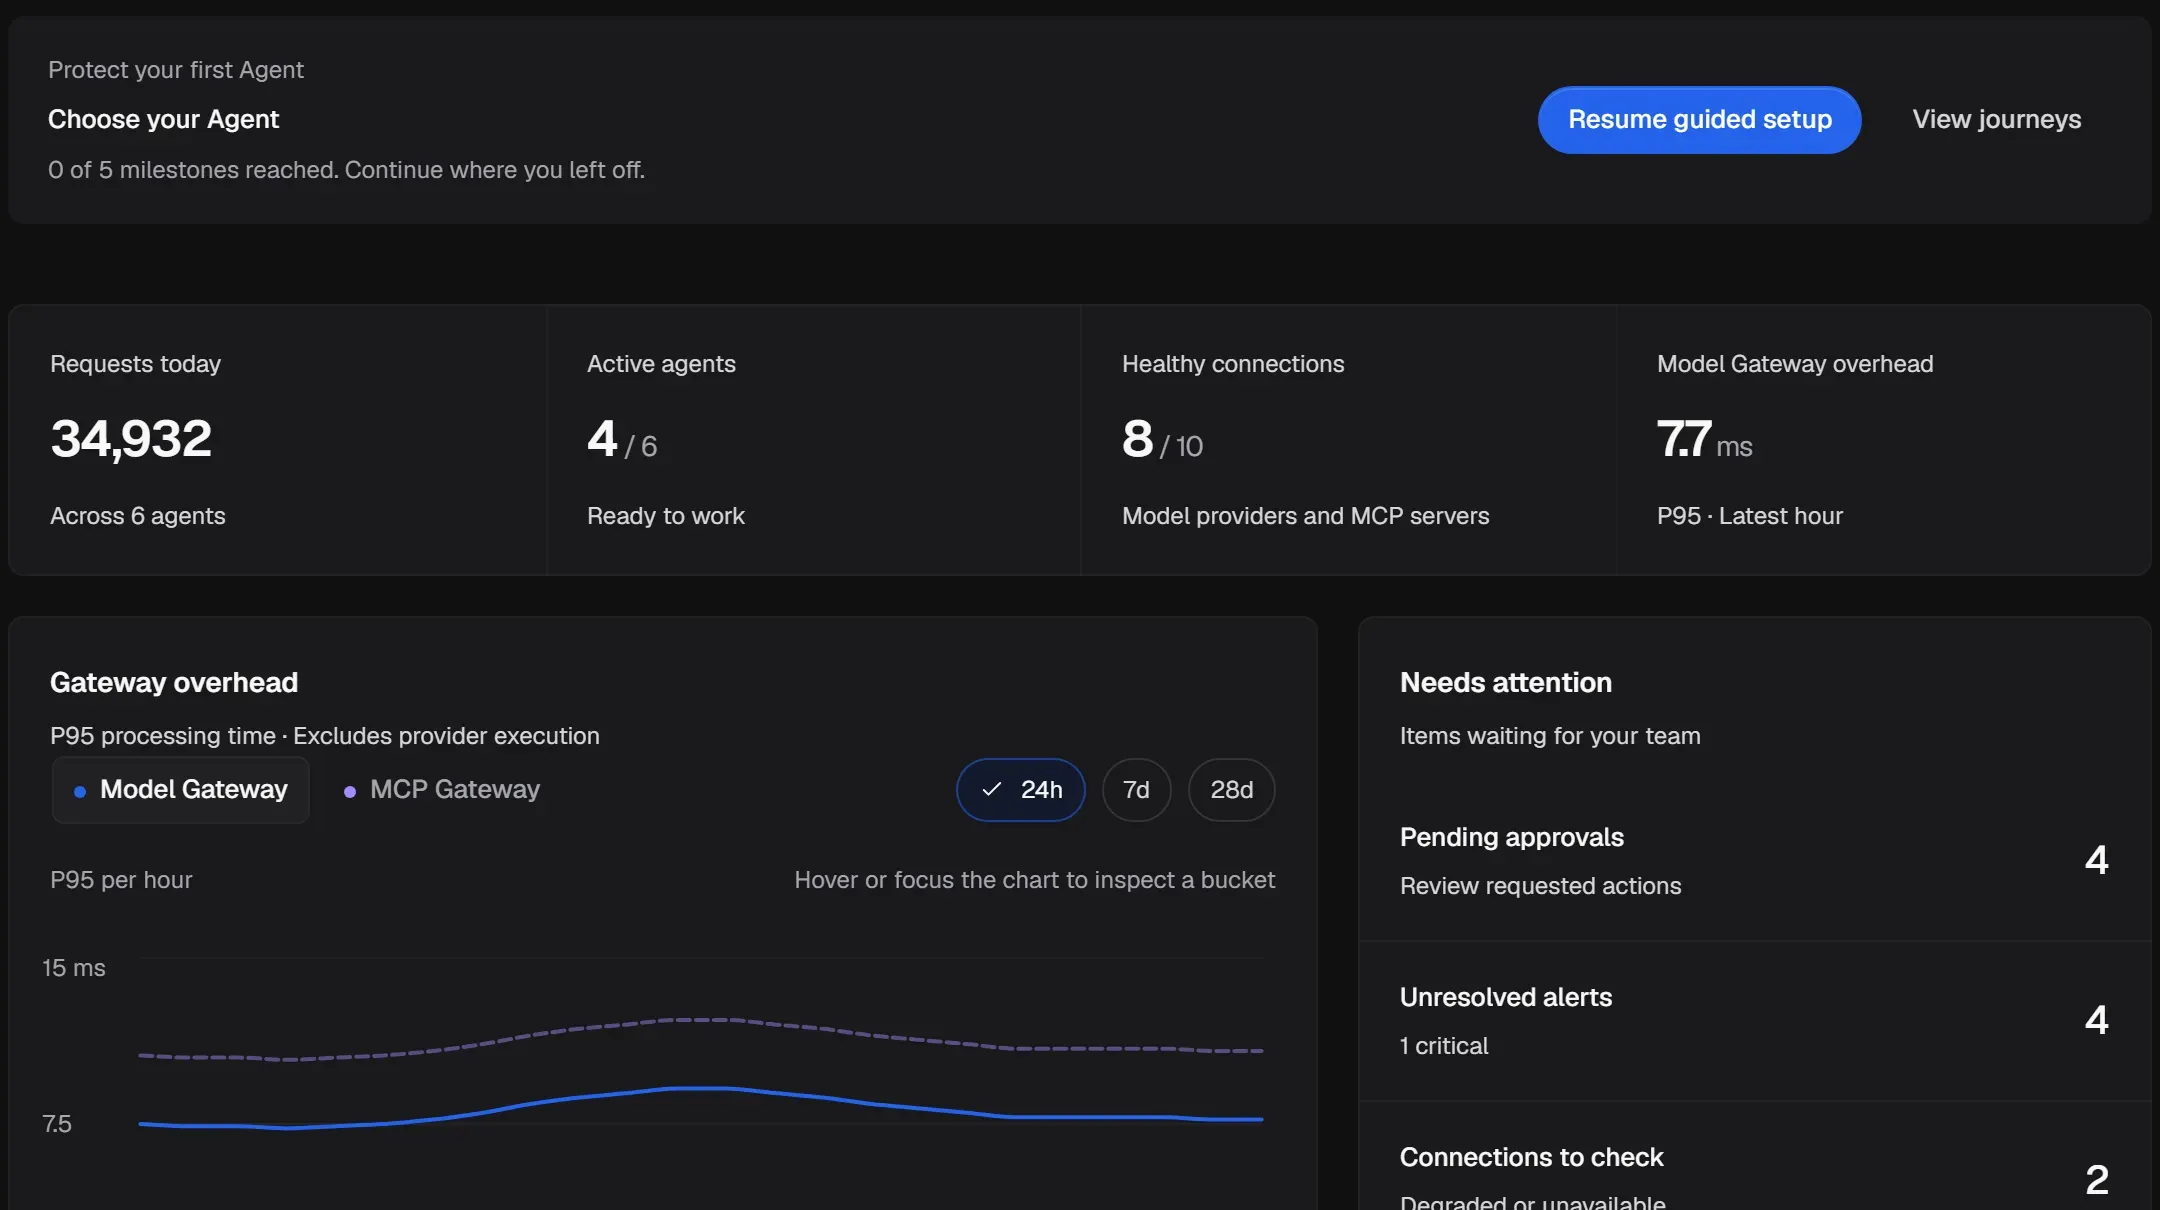The height and width of the screenshot is (1210, 2160).
Task: Select the 24h time range
Action: [x=1020, y=790]
